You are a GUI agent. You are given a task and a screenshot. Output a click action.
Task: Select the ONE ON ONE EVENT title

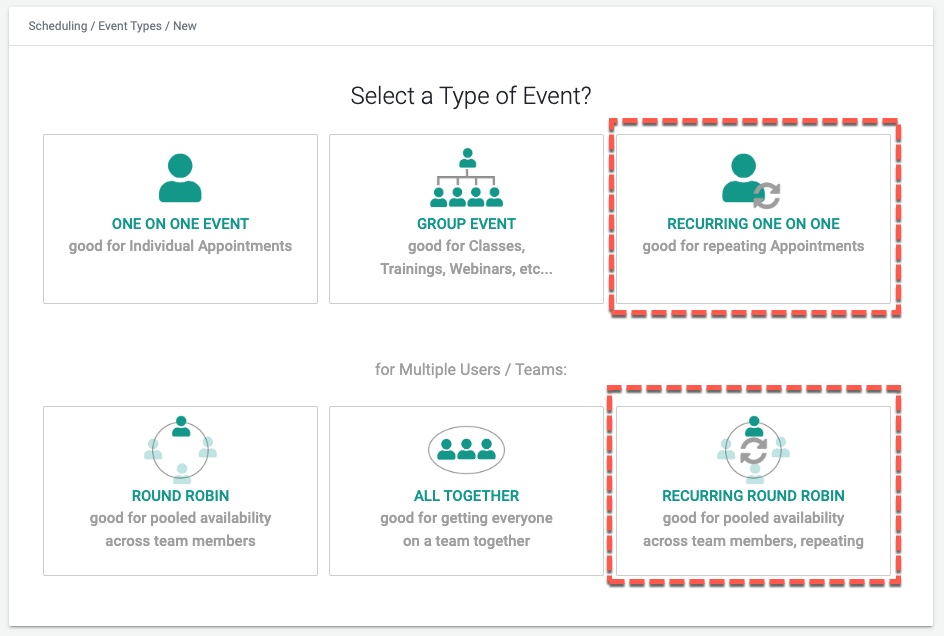[180, 223]
